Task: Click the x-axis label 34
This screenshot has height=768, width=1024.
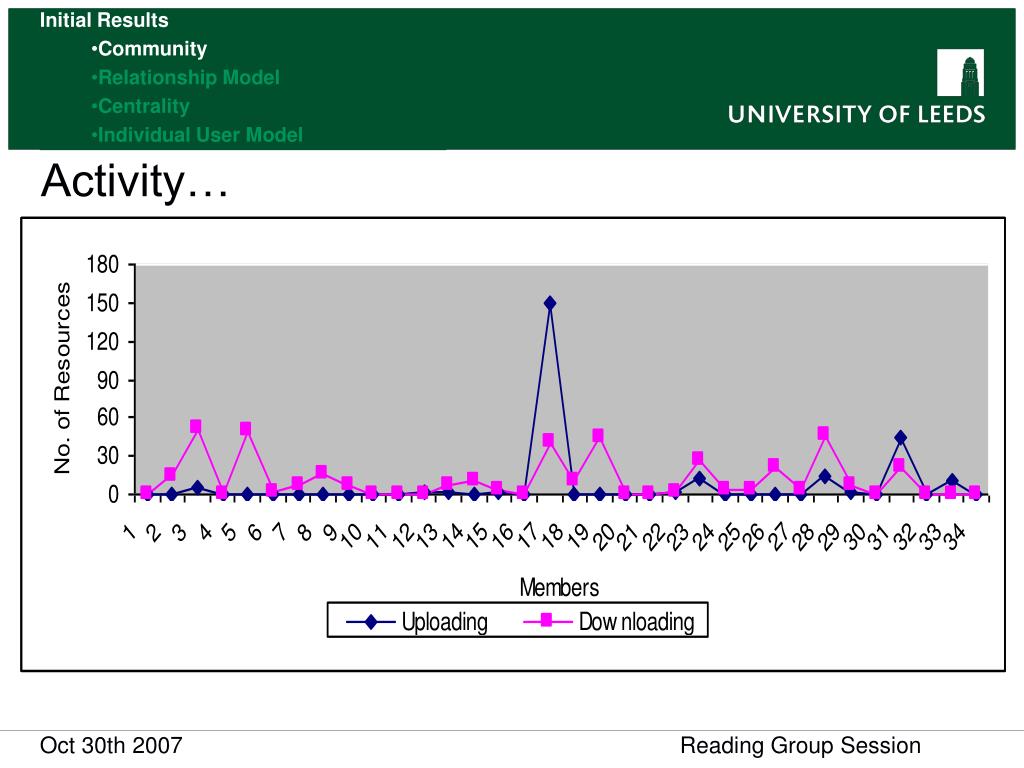Action: pos(954,537)
